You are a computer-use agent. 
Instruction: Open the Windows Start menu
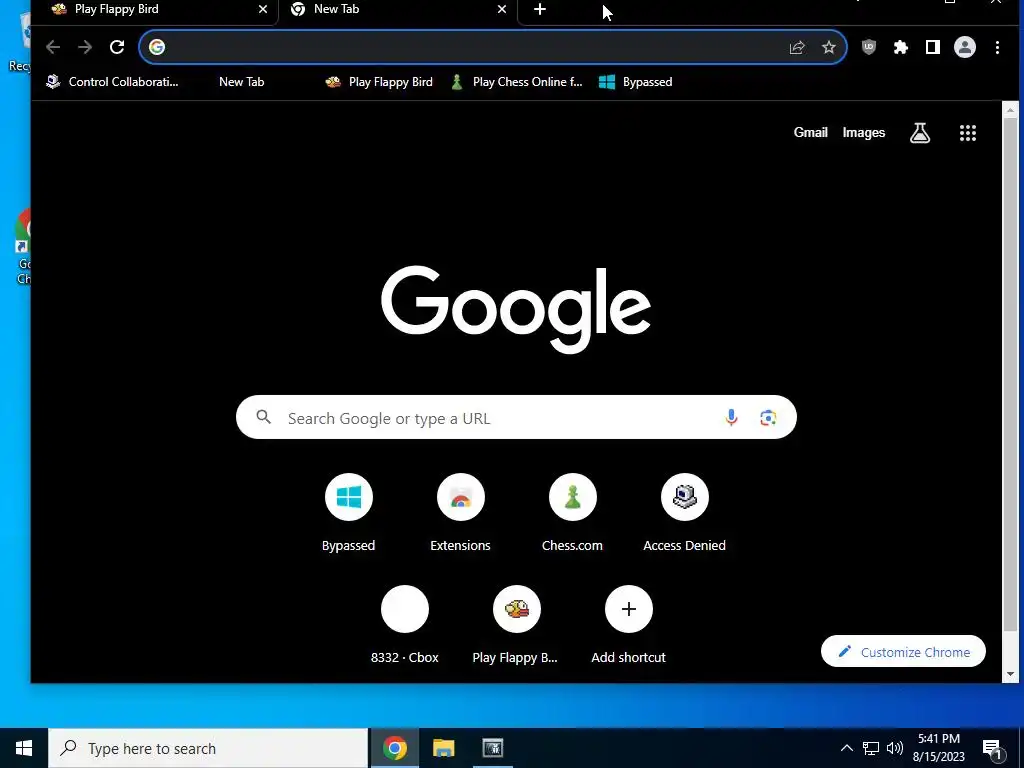tap(24, 748)
